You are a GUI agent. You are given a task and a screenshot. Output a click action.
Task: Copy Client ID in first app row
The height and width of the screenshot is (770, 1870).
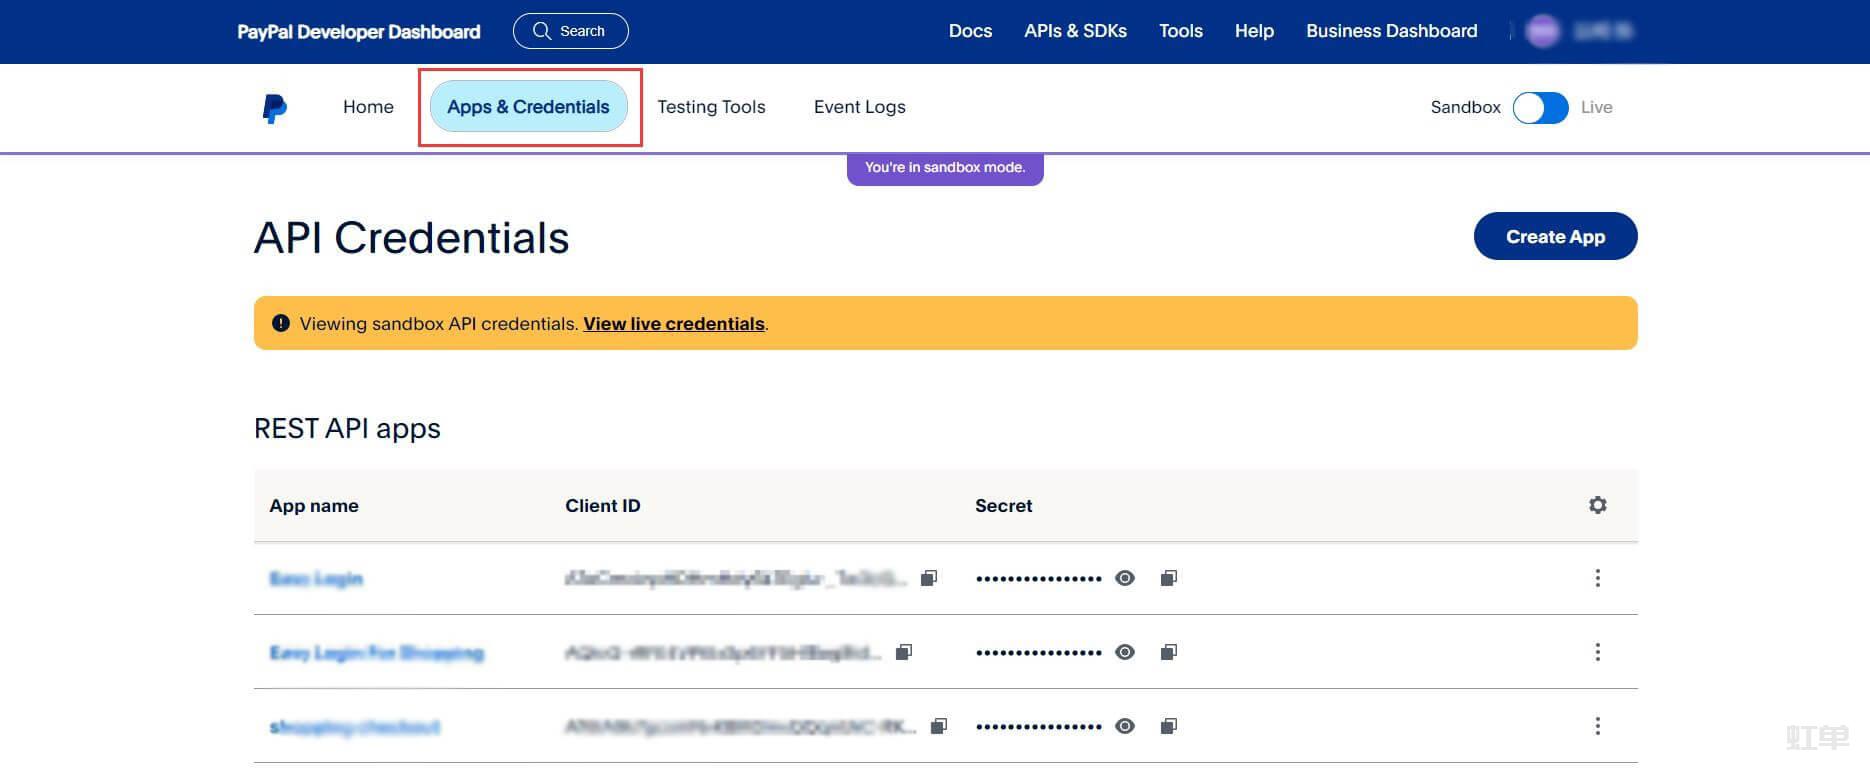click(929, 578)
